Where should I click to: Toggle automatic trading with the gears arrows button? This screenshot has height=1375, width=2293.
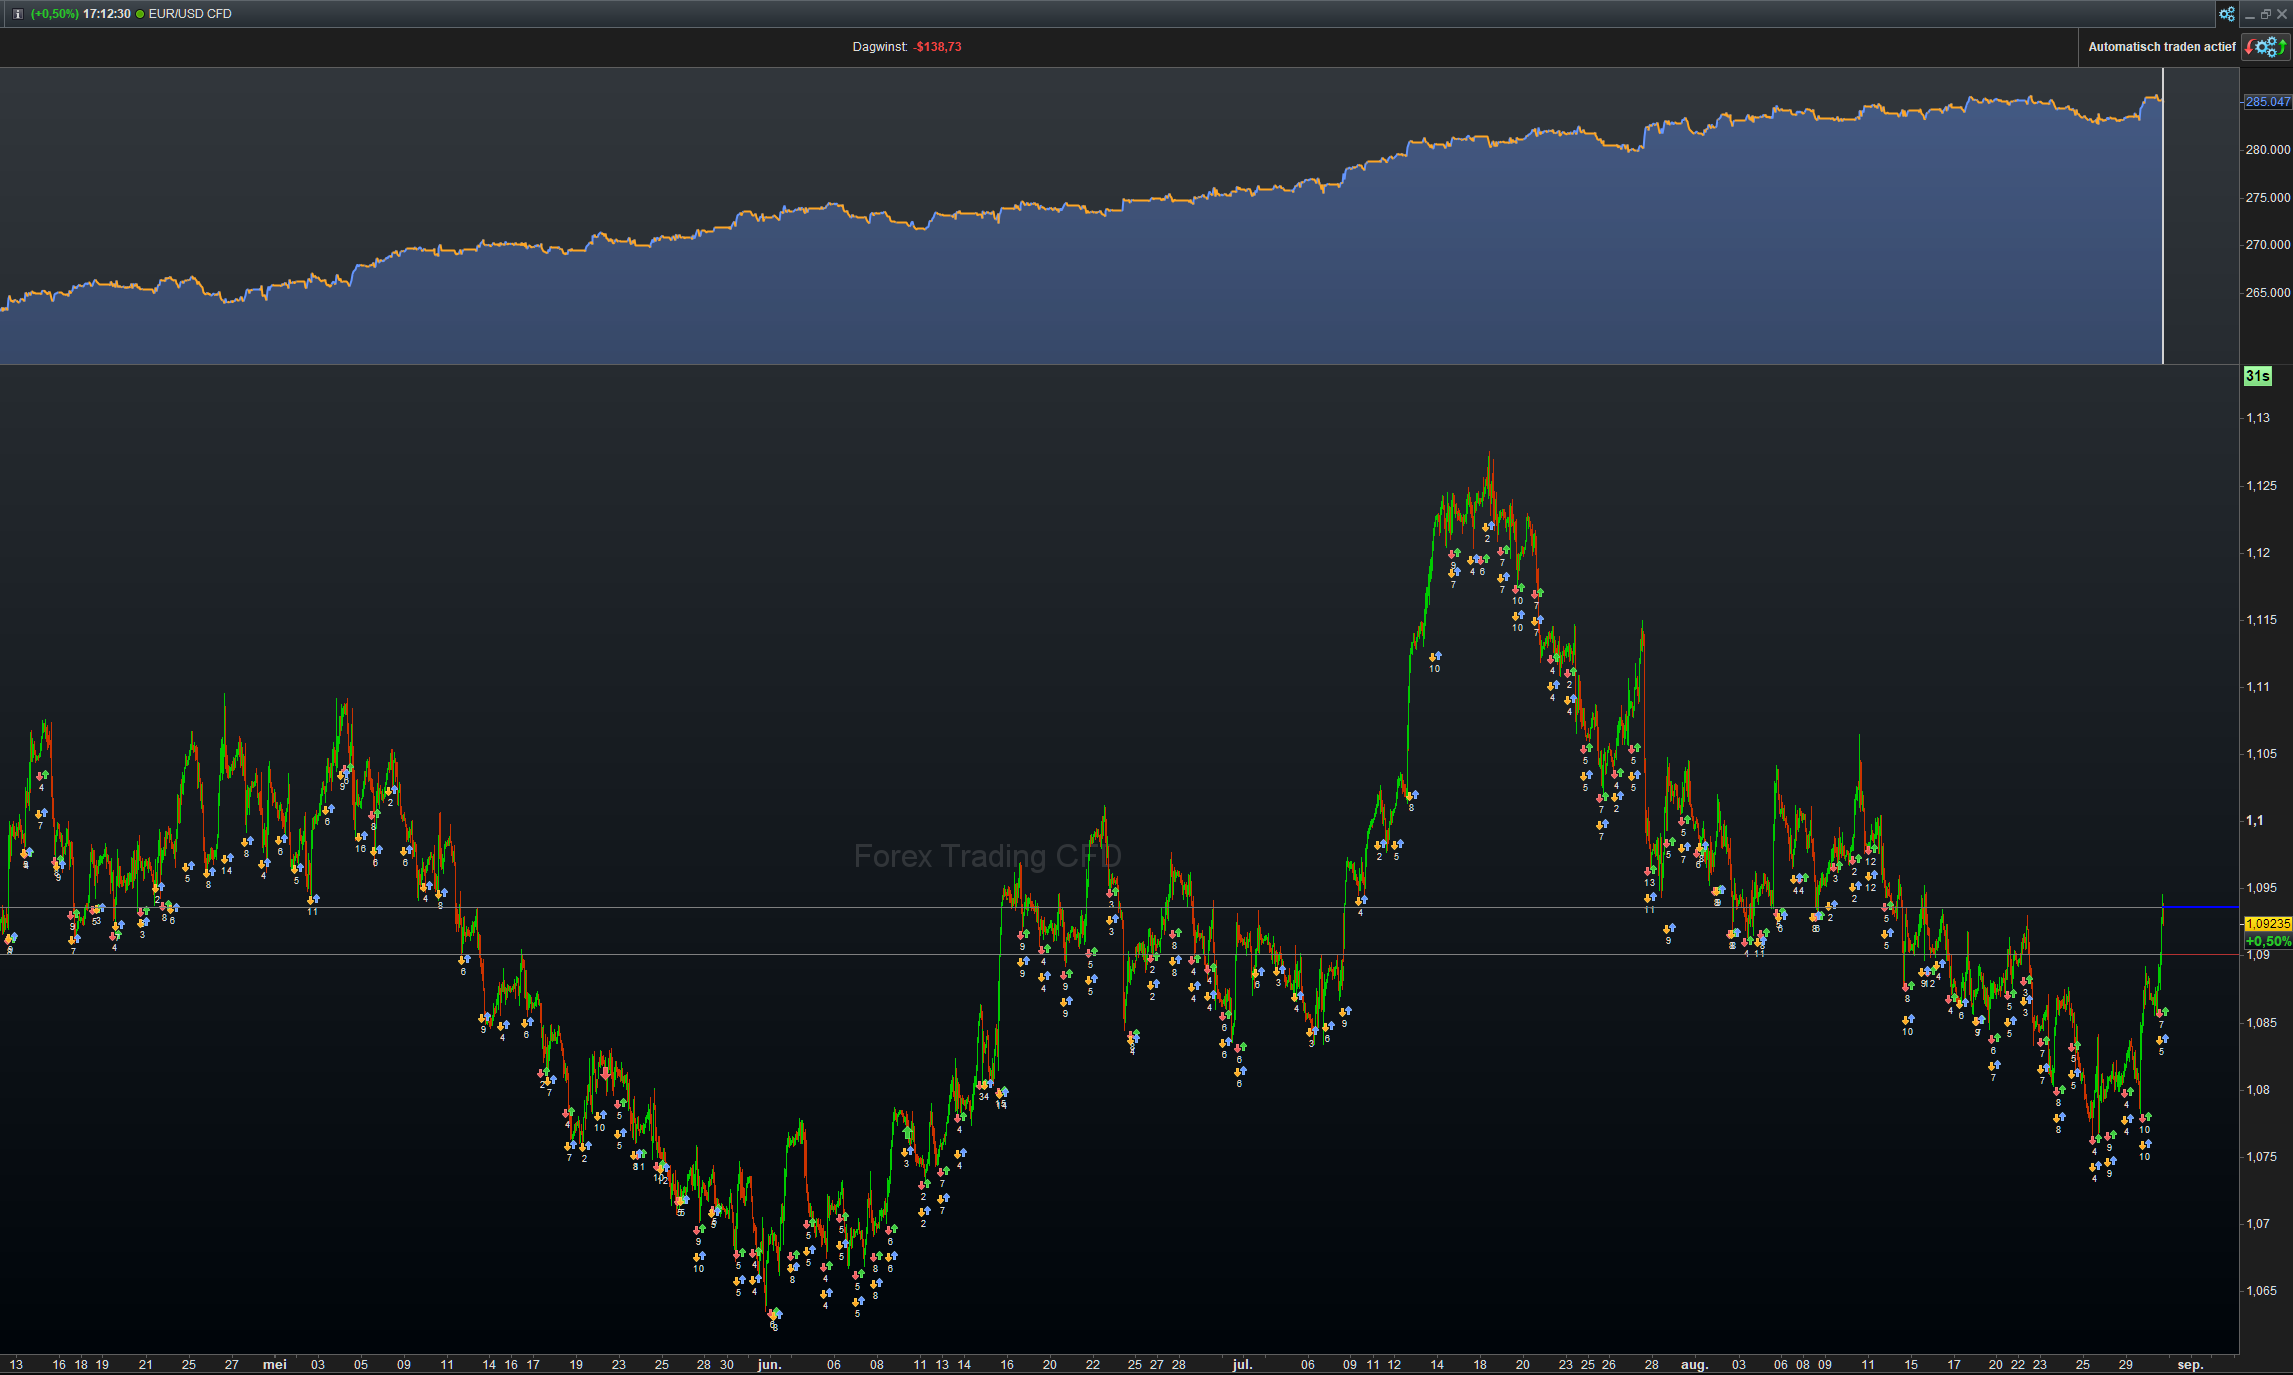2265,47
